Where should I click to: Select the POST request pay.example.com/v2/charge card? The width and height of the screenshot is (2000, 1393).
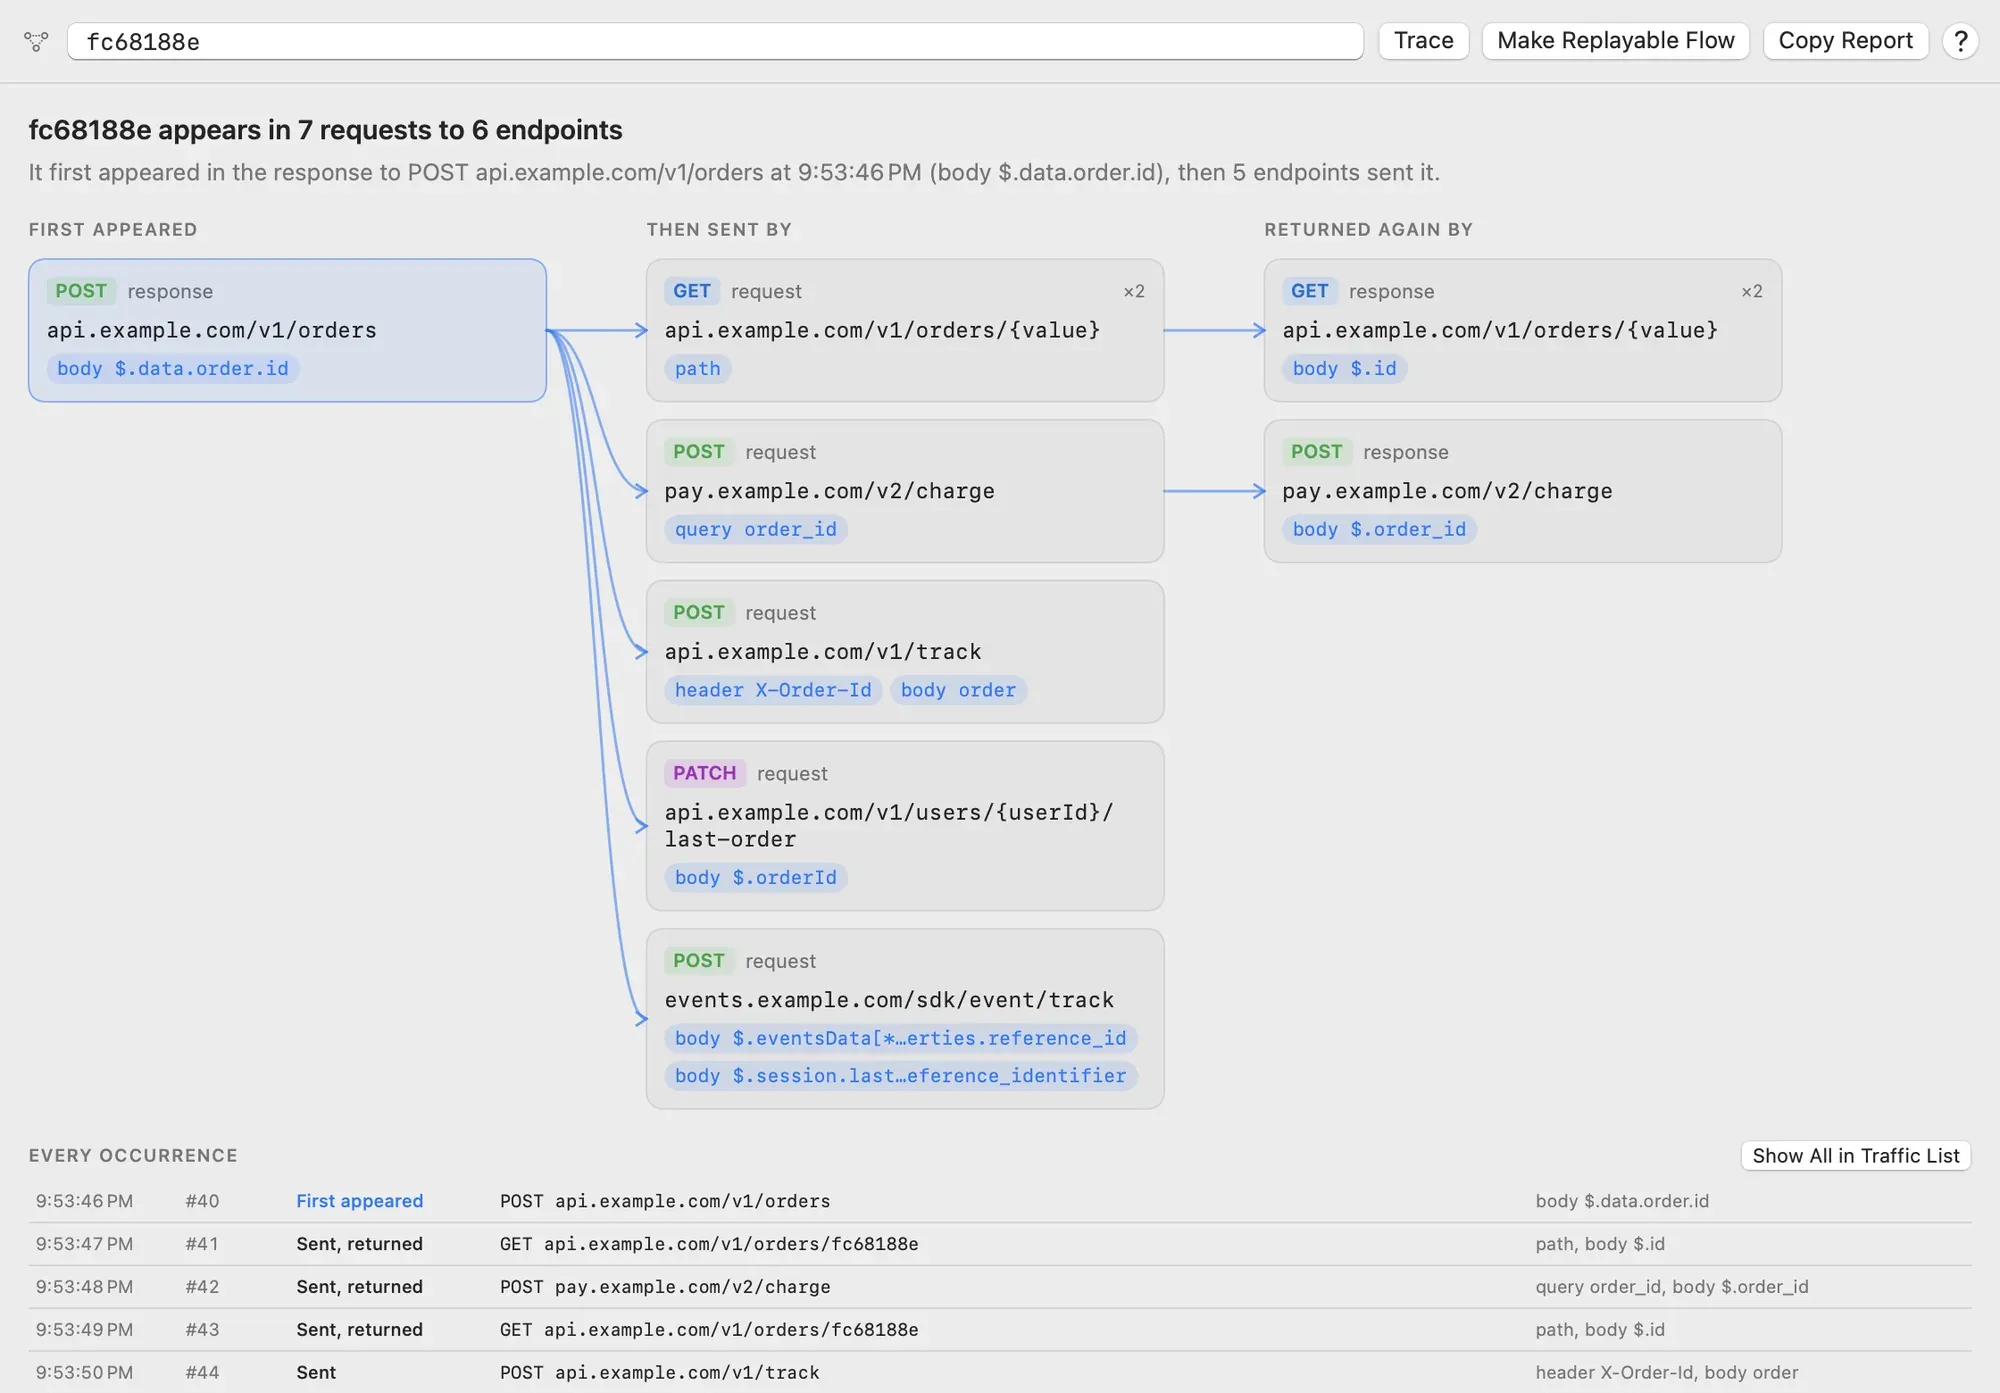[x=905, y=491]
